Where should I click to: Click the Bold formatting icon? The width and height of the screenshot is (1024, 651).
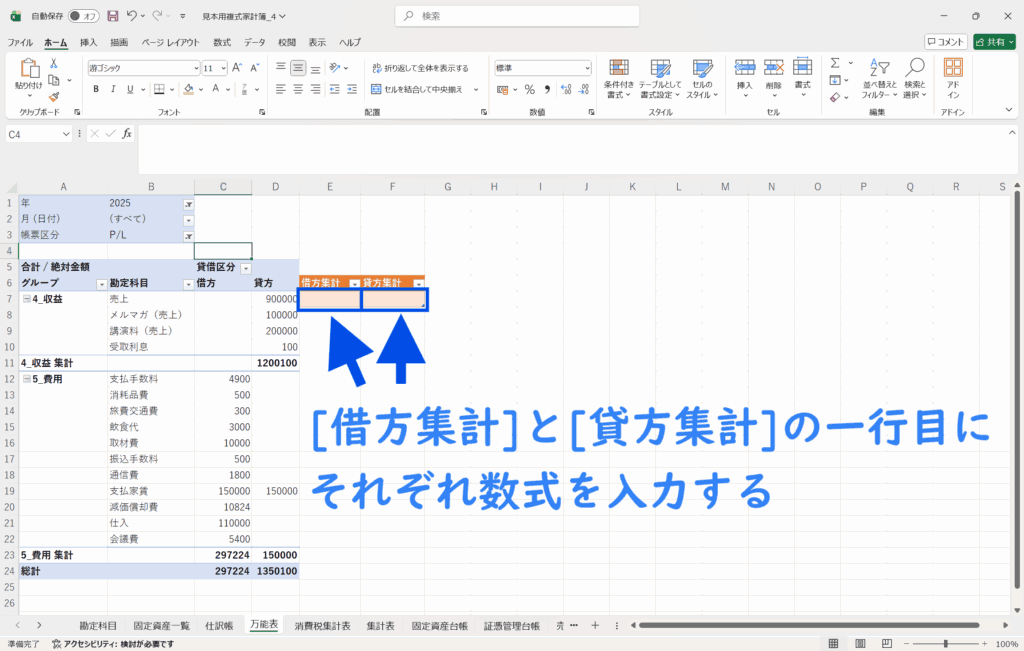(96, 89)
